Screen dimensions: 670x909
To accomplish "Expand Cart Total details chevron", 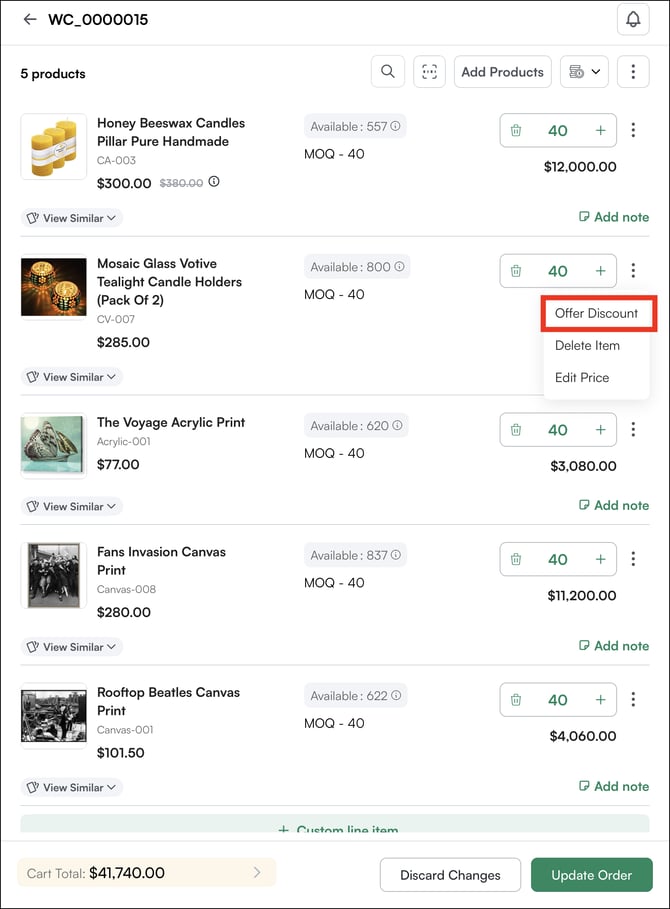I will point(257,873).
